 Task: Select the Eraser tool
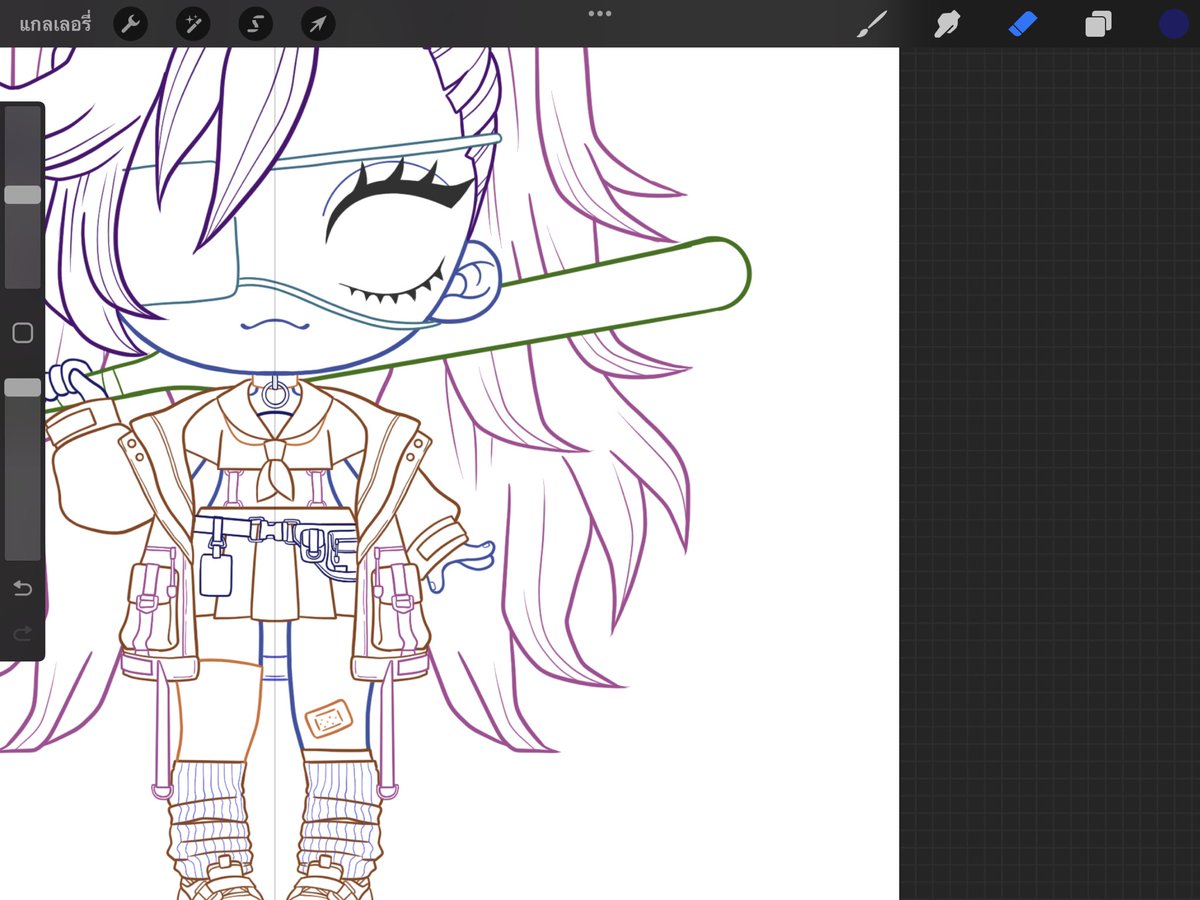(x=1023, y=24)
